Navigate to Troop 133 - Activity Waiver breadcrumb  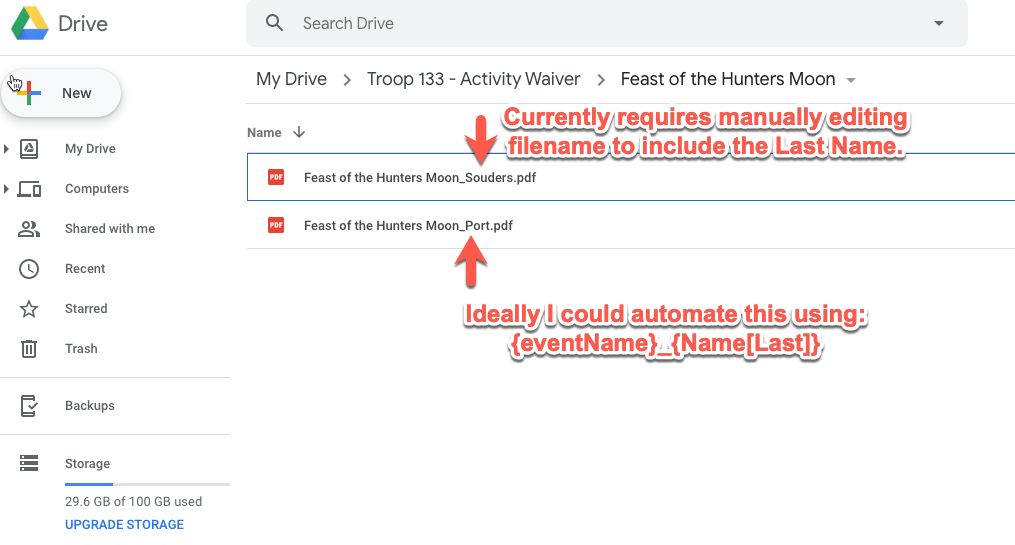(475, 79)
